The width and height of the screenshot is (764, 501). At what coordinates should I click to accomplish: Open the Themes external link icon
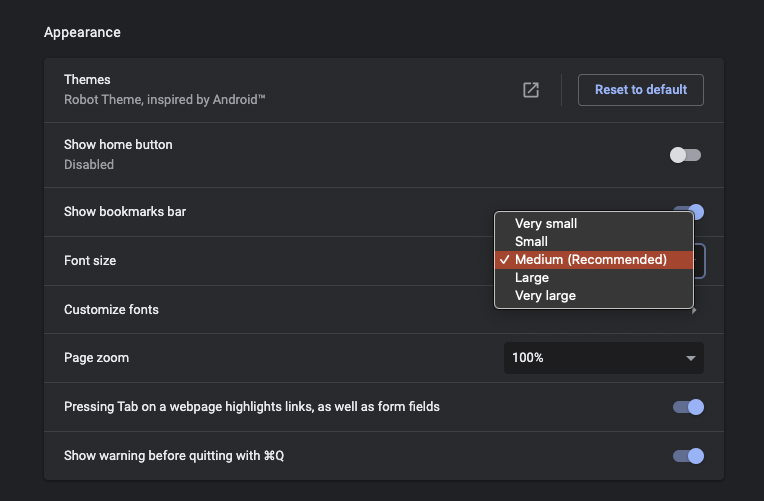(x=531, y=90)
